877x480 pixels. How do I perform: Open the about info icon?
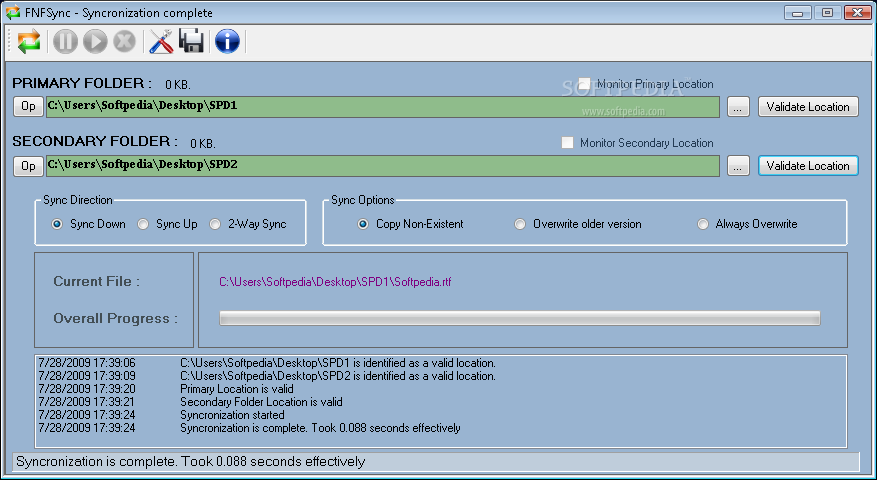pos(227,41)
